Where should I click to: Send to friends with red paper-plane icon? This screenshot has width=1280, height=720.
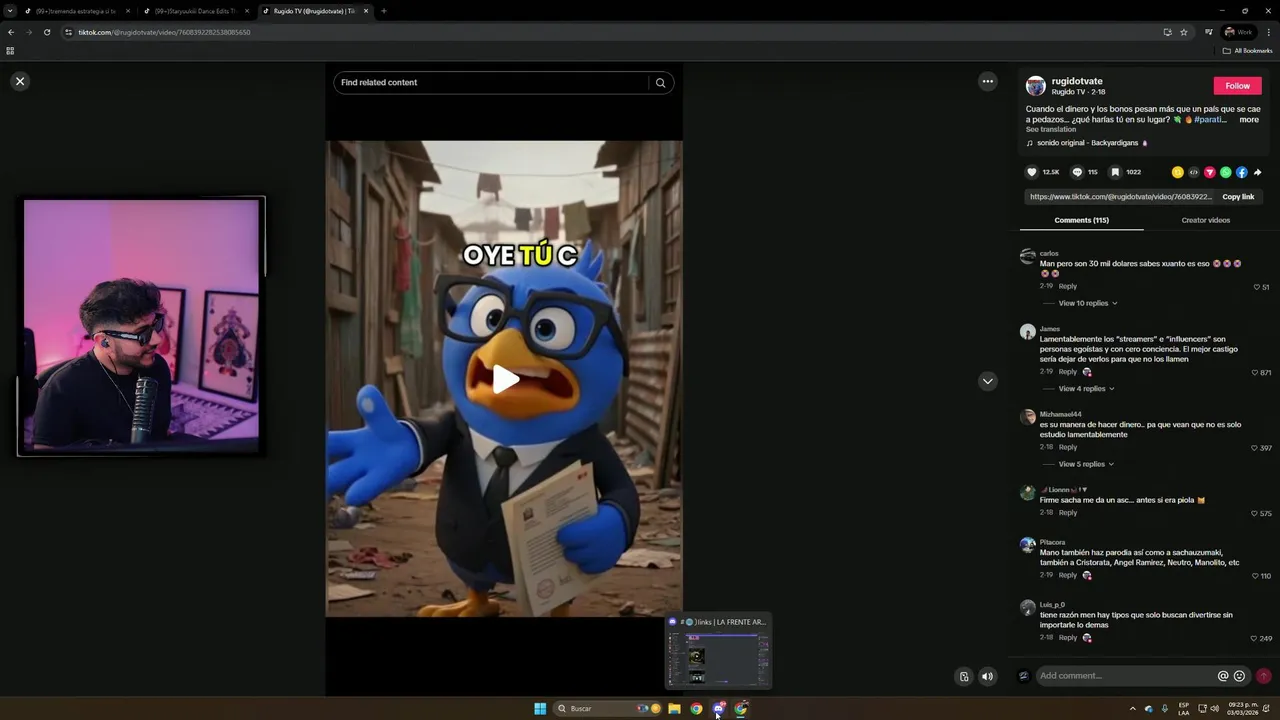coord(1209,172)
